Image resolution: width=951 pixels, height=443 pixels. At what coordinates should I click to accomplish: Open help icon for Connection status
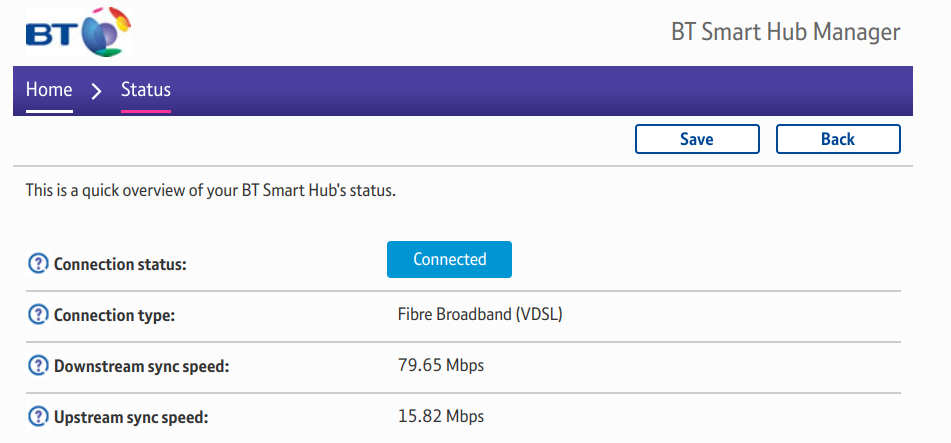pyautogui.click(x=37, y=264)
